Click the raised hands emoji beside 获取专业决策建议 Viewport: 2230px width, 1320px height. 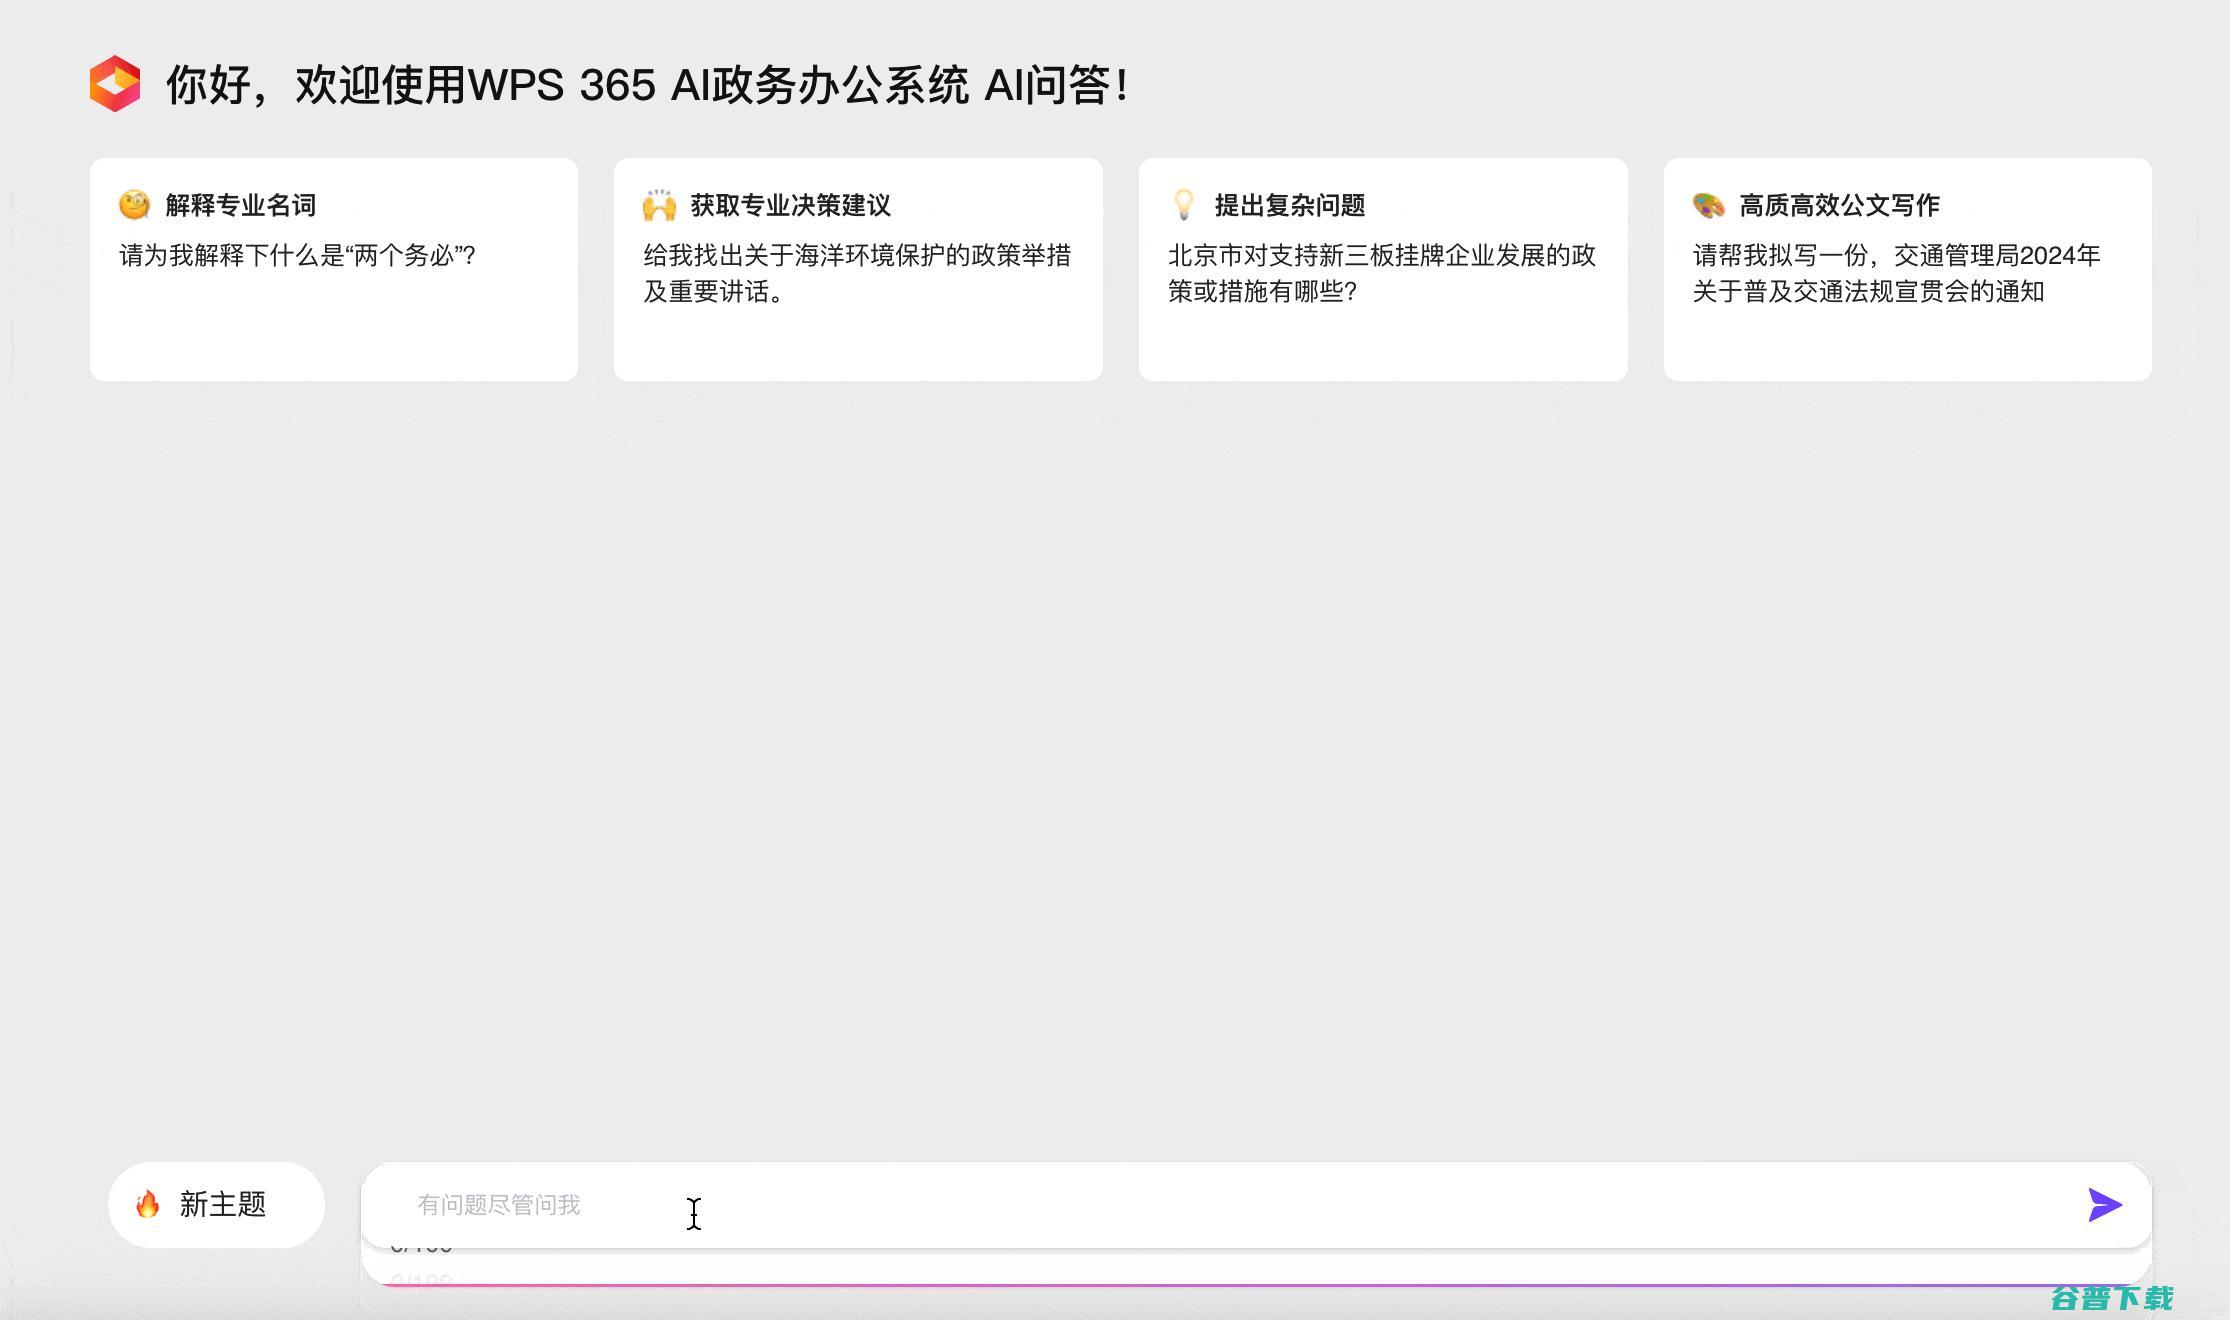point(659,205)
